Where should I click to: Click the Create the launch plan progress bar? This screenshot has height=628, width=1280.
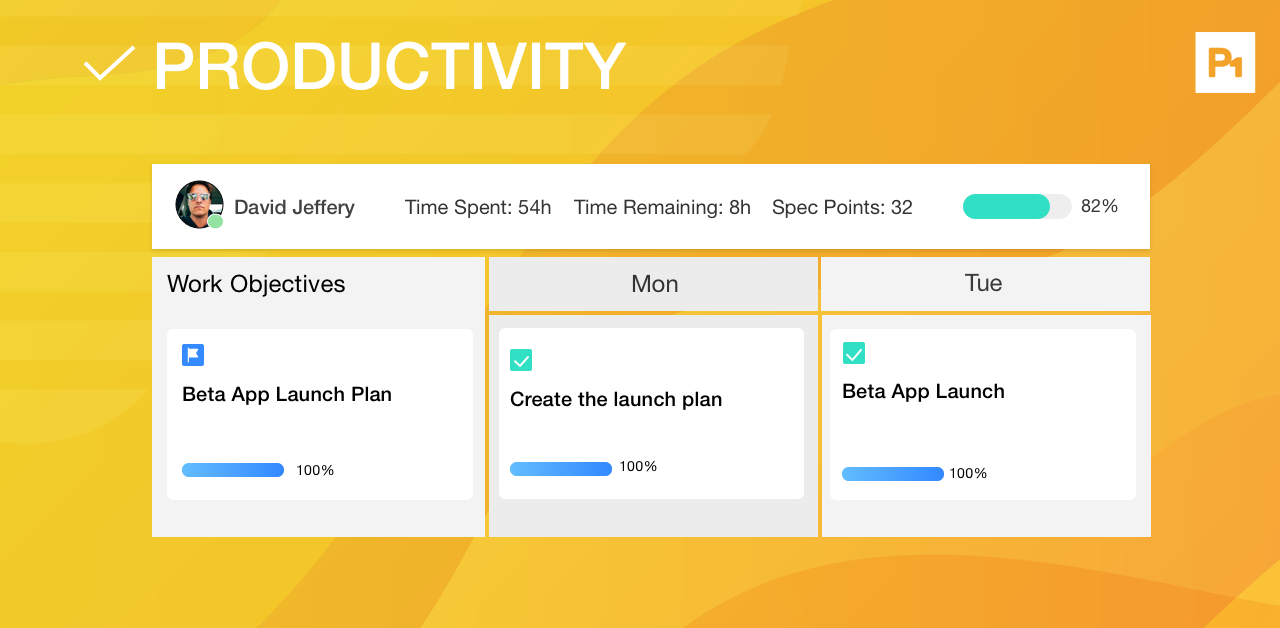pos(561,468)
